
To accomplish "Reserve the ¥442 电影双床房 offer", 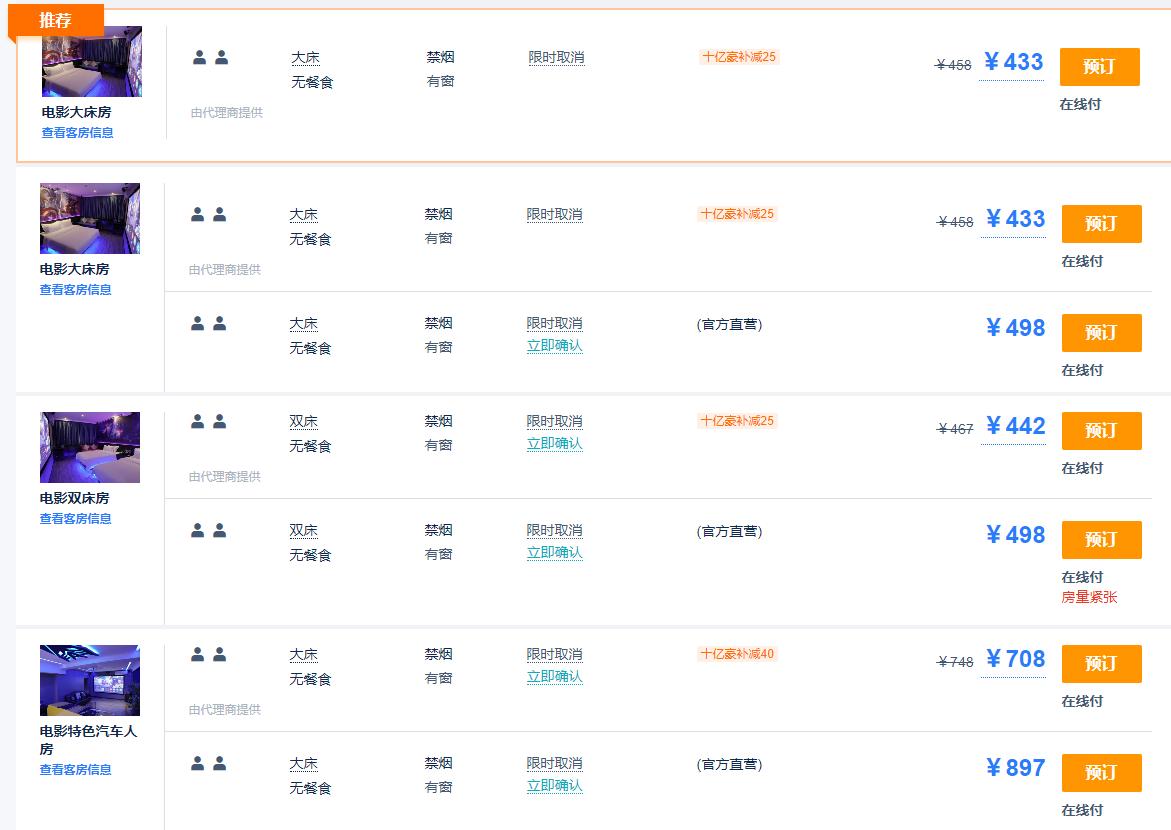I will pos(1100,431).
